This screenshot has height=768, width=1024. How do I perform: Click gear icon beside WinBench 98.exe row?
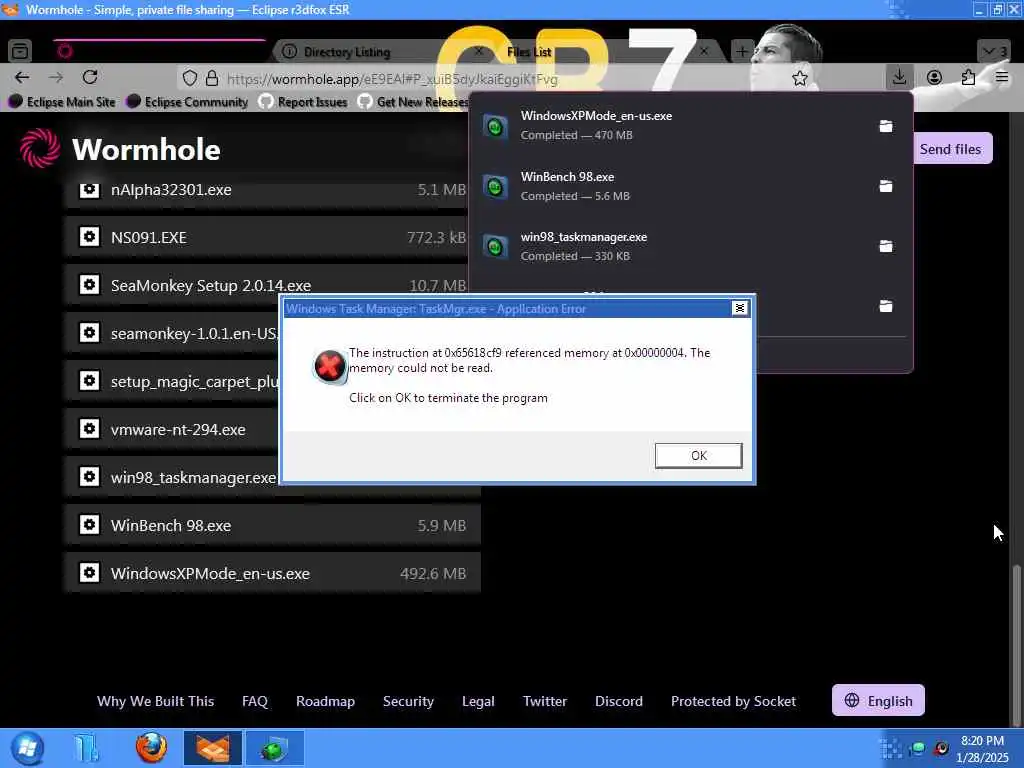coord(89,524)
